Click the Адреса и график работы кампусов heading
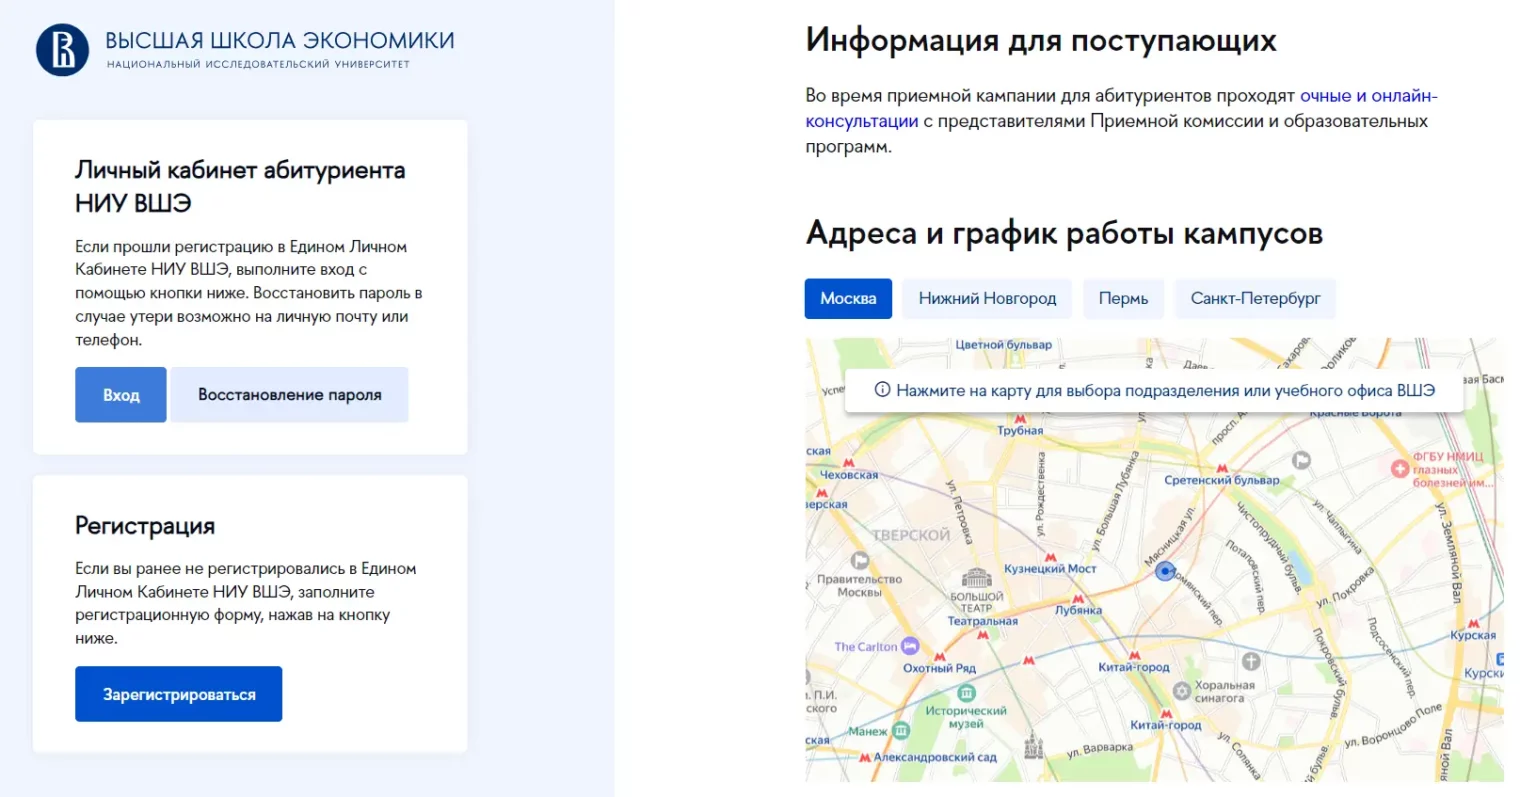The width and height of the screenshot is (1536, 797). pyautogui.click(x=1064, y=233)
